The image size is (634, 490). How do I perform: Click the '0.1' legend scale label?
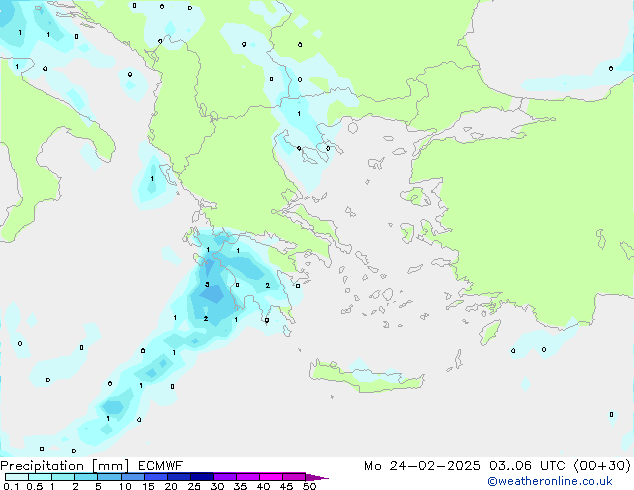click(11, 486)
